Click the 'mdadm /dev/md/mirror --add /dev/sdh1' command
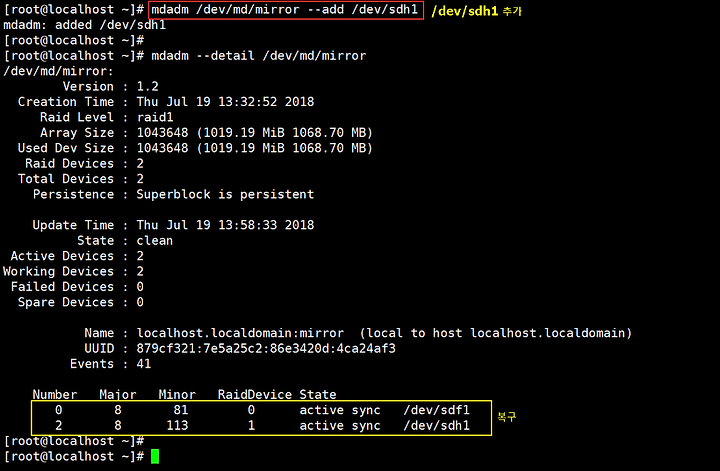This screenshot has width=720, height=471. (x=285, y=10)
